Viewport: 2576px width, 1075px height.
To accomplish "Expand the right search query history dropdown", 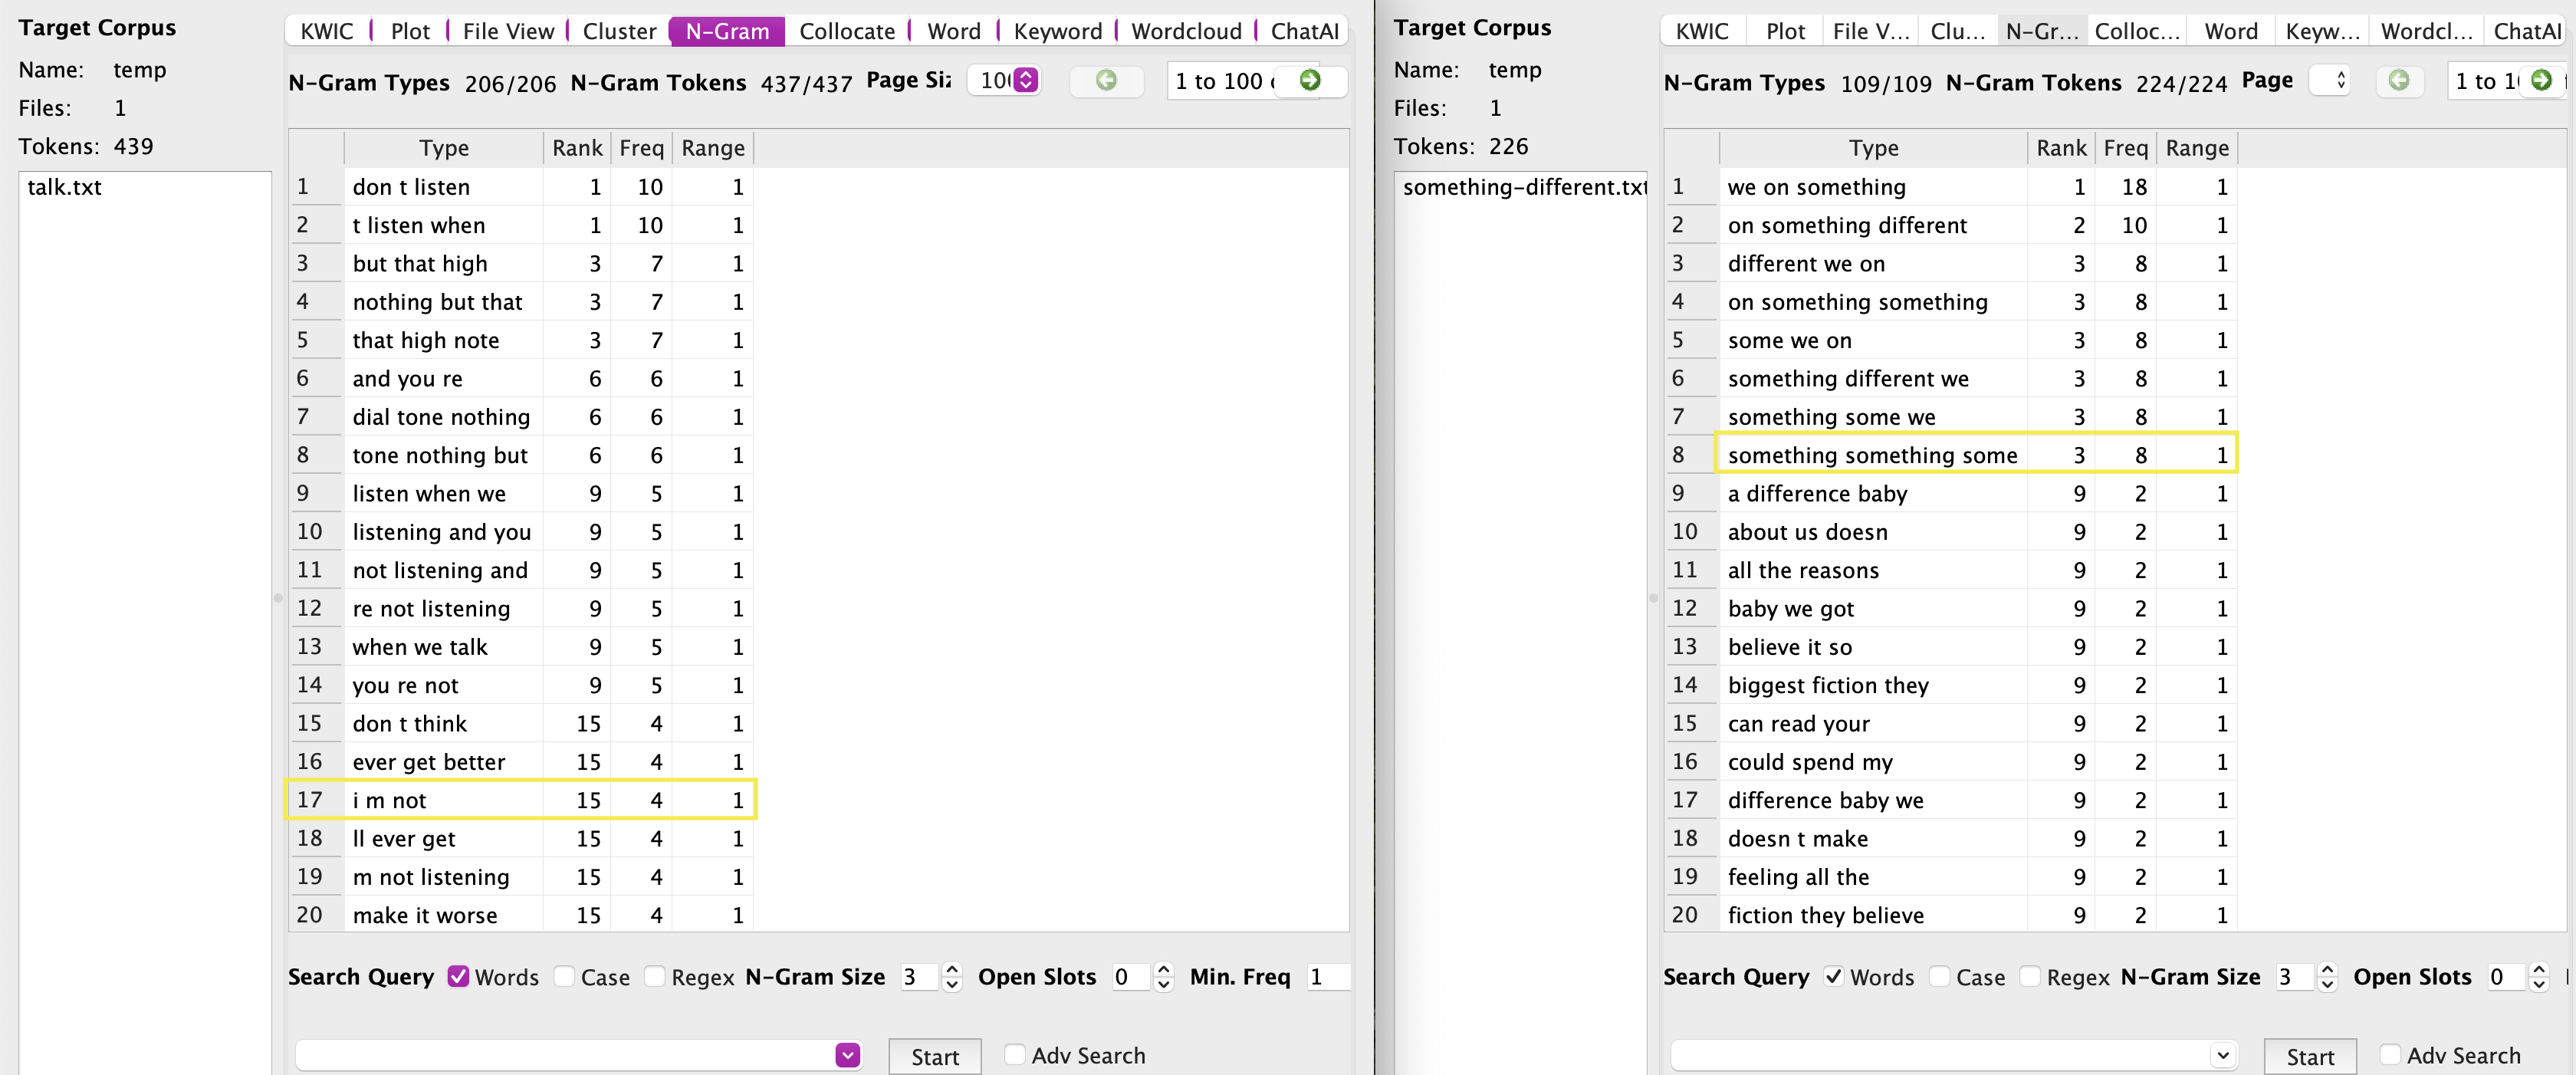I will (x=2222, y=1055).
